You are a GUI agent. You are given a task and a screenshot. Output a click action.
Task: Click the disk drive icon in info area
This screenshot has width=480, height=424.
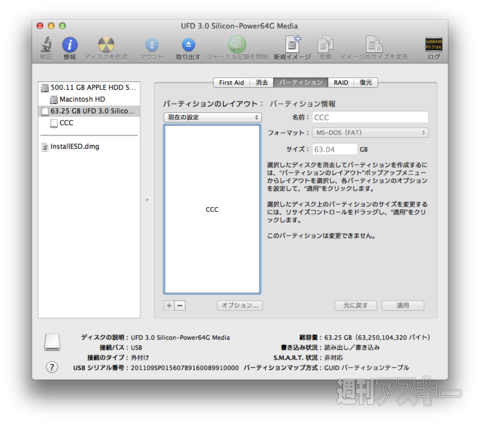point(52,342)
